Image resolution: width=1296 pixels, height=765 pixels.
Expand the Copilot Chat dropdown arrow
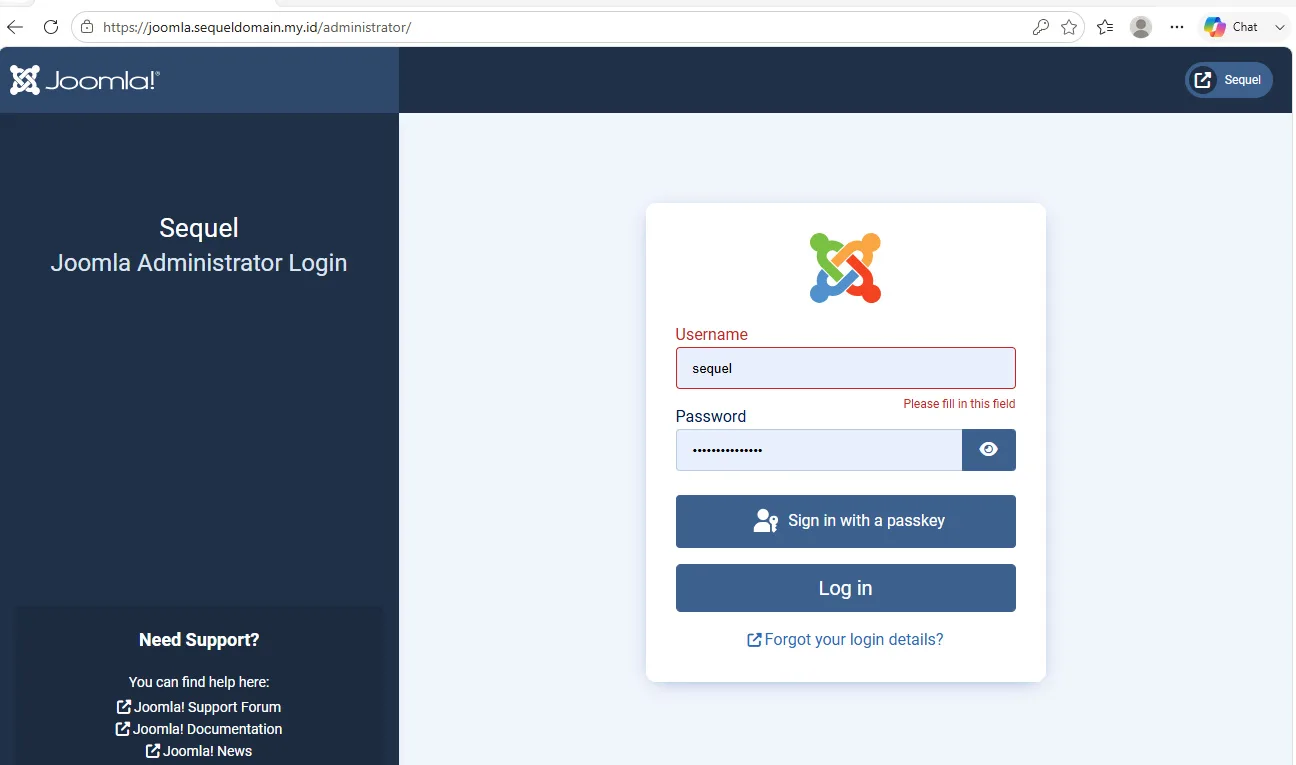point(1280,28)
